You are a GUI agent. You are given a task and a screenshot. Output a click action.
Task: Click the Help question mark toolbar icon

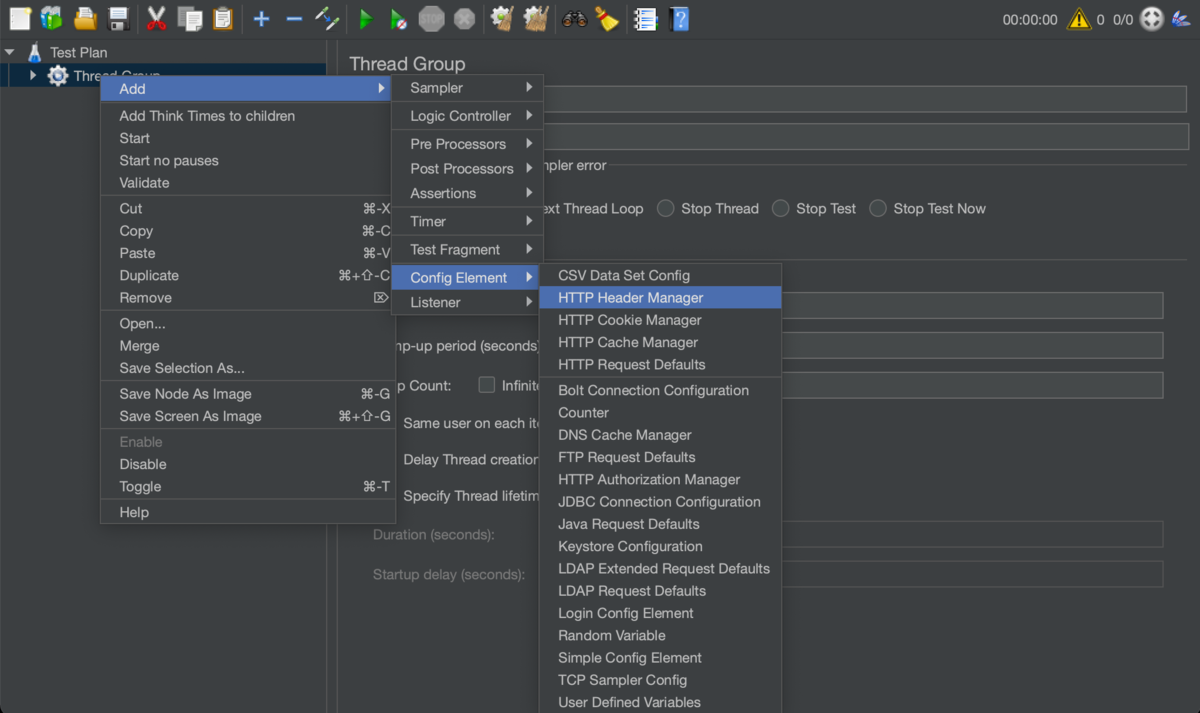(679, 18)
